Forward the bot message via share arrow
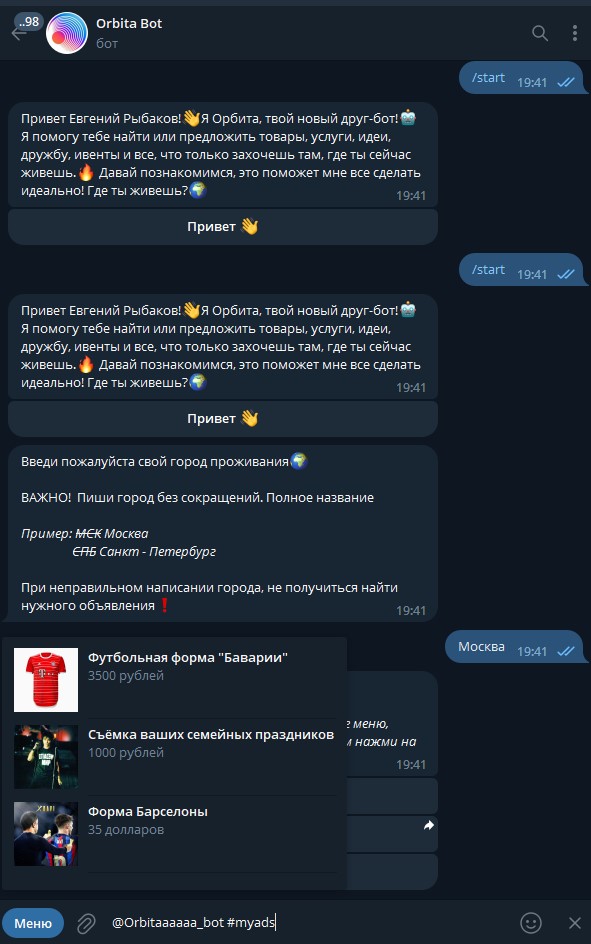Viewport: 591px width, 944px height. click(429, 825)
